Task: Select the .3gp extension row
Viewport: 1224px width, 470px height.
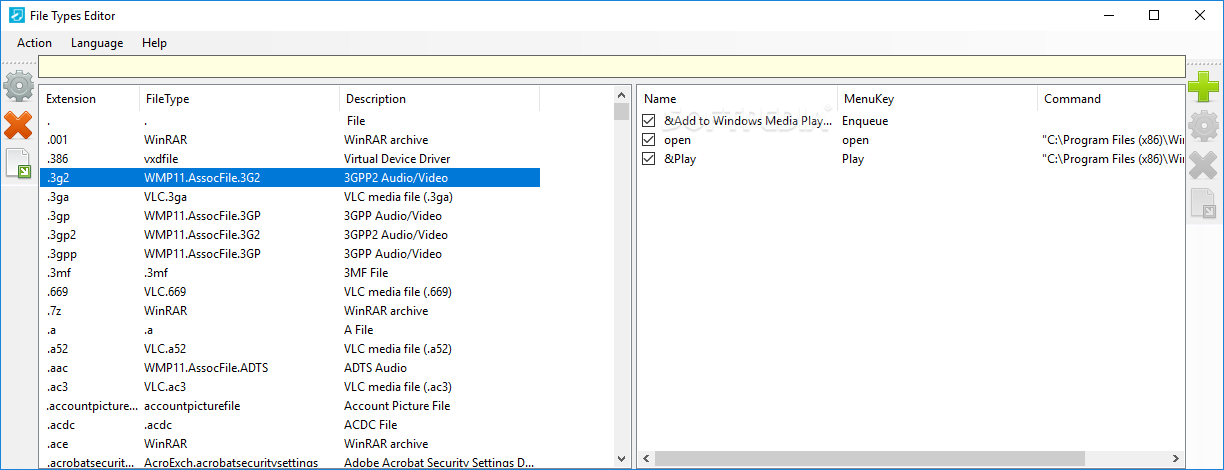Action: pos(290,216)
